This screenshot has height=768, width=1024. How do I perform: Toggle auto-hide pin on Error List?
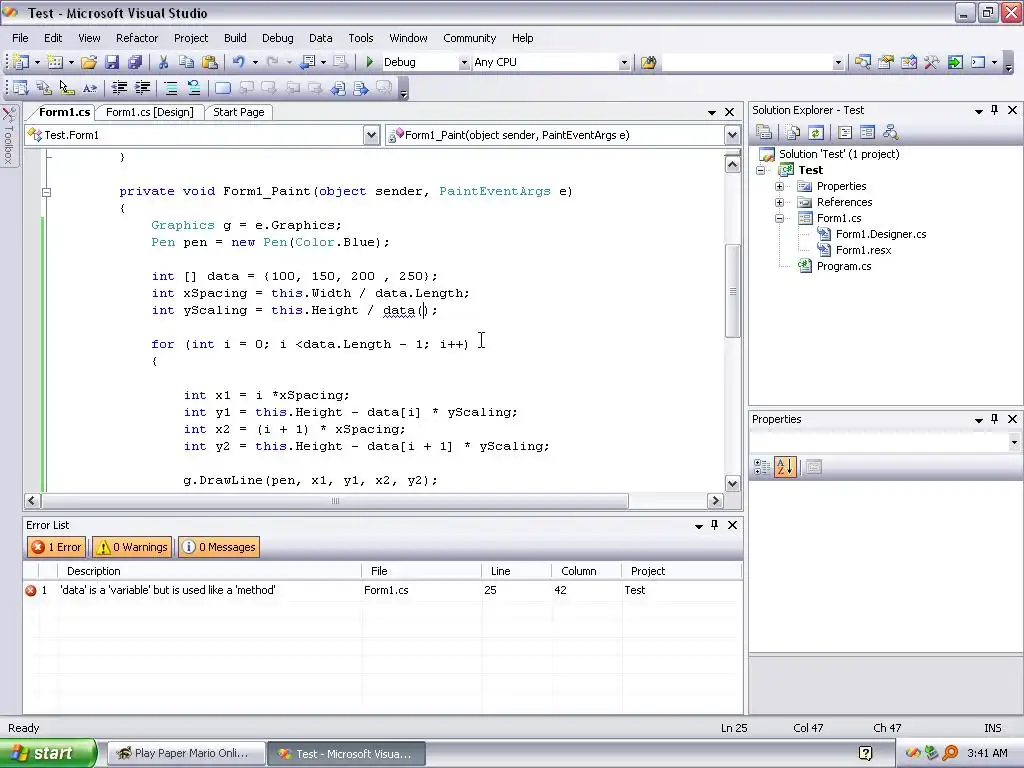tap(714, 524)
